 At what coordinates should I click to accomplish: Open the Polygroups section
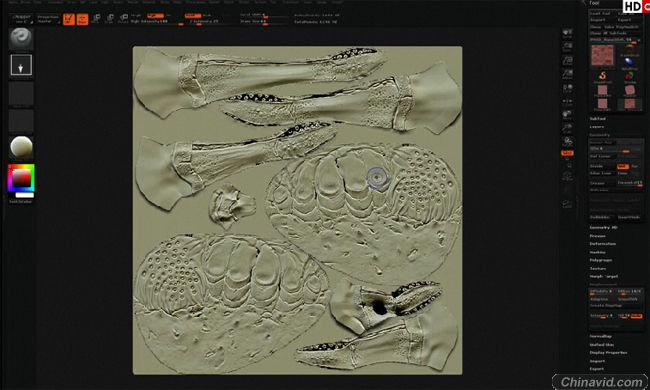pos(601,260)
